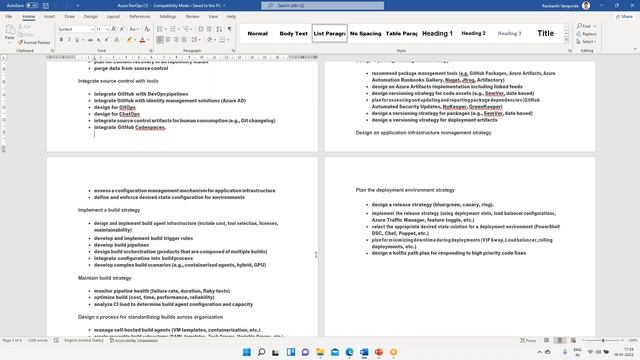The image size is (640, 360).
Task: Click the Share button
Action: point(624,16)
